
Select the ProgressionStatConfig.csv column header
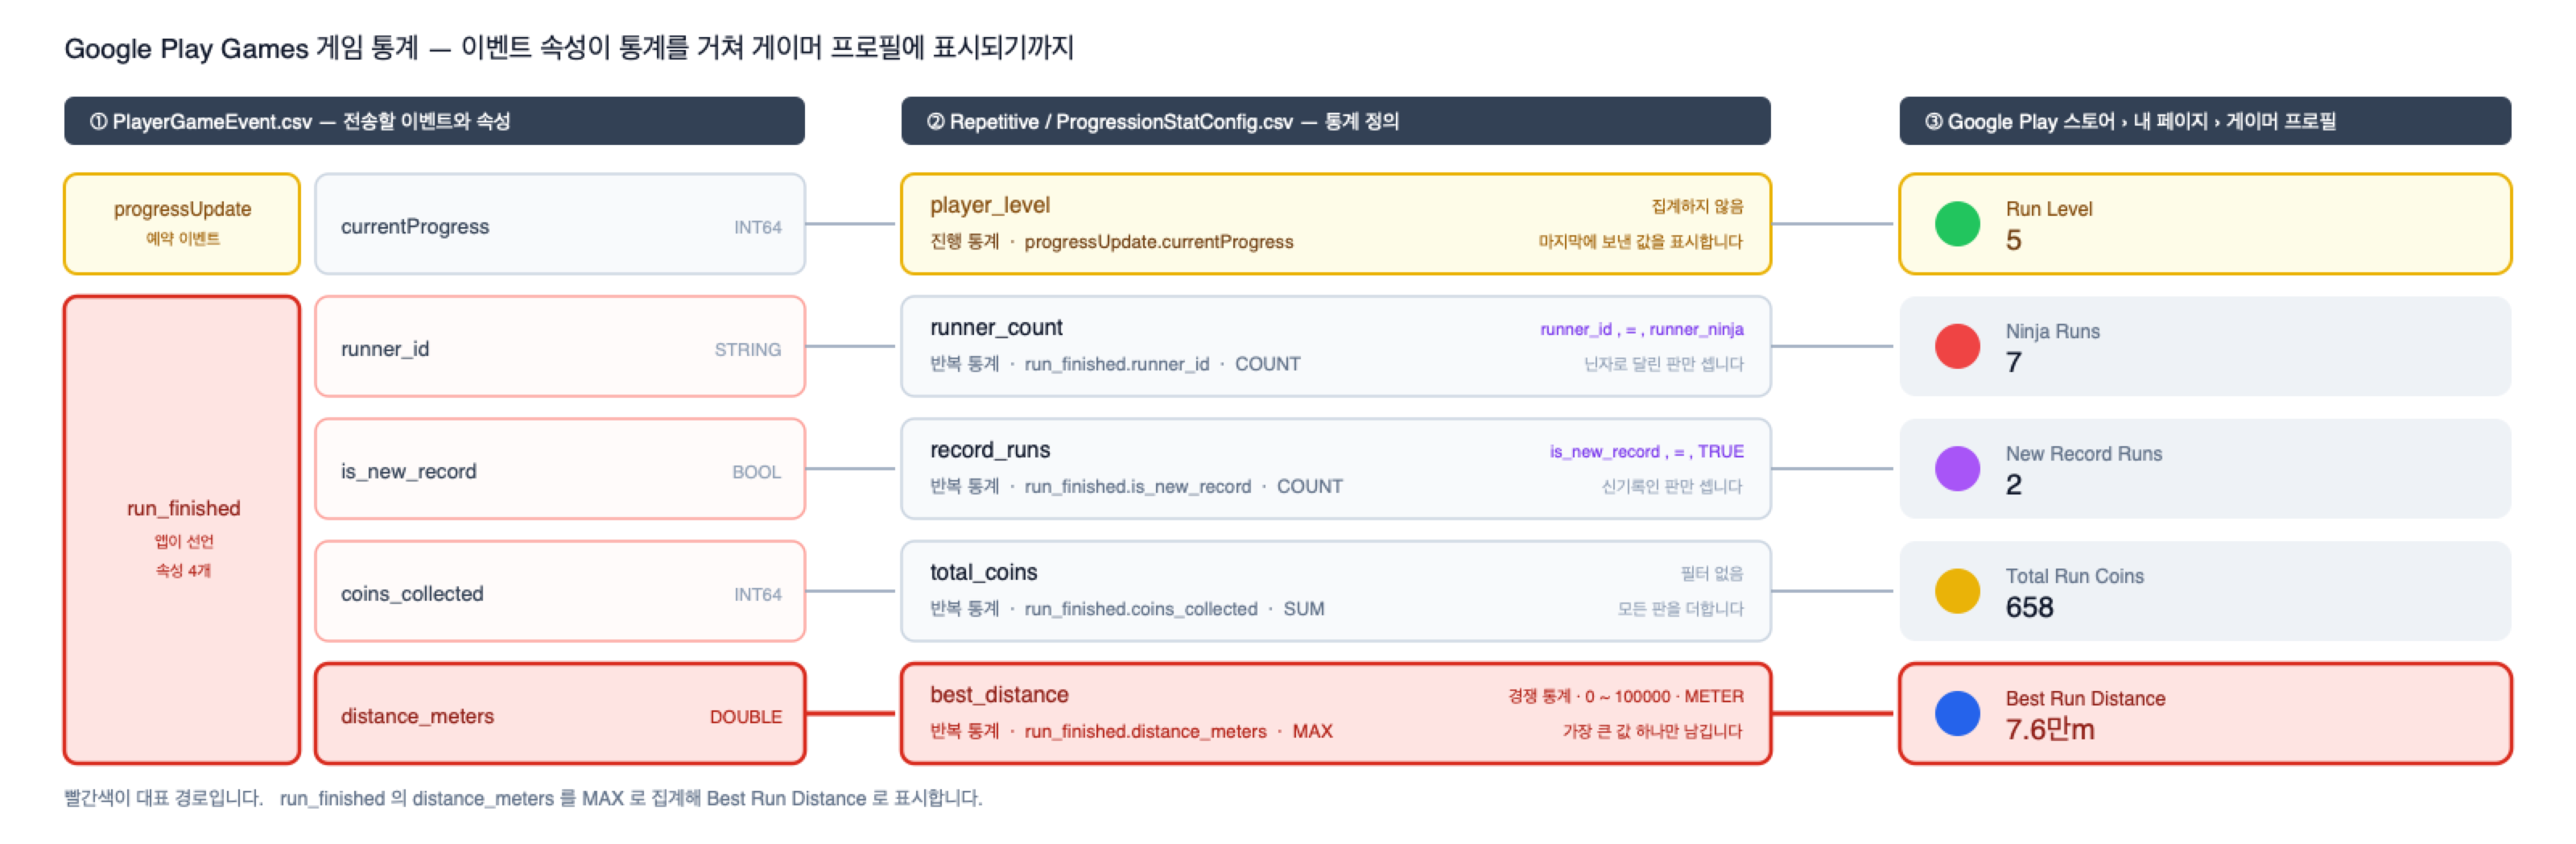coord(1335,121)
